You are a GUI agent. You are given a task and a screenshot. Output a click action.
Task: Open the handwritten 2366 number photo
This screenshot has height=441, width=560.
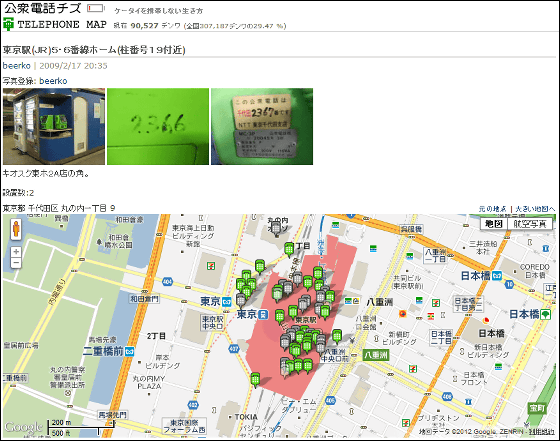158,126
